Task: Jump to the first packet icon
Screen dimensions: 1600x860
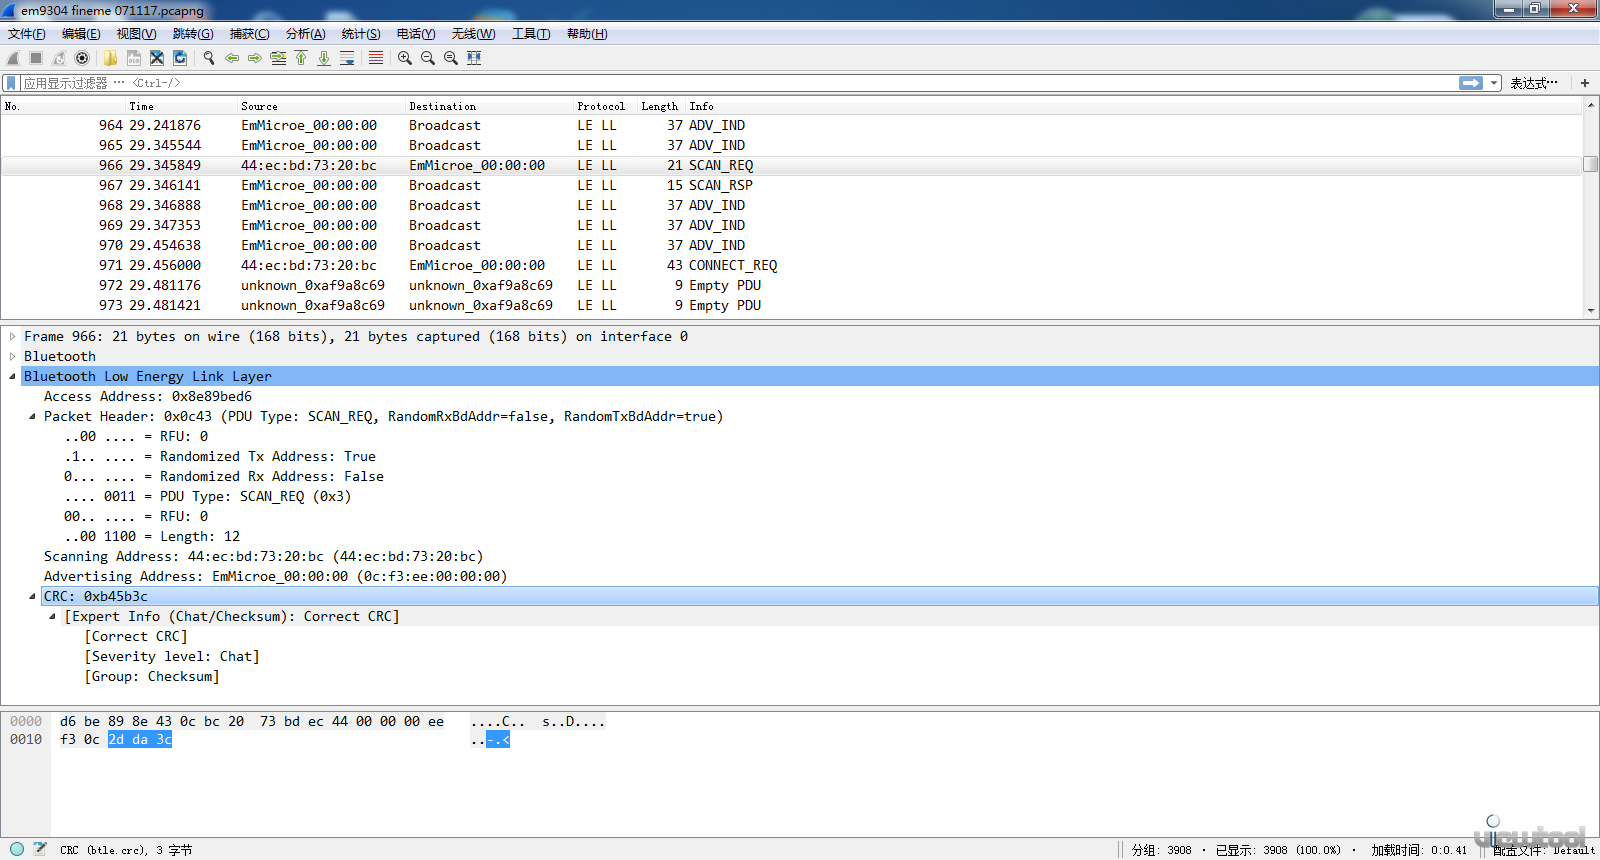Action: click(301, 58)
